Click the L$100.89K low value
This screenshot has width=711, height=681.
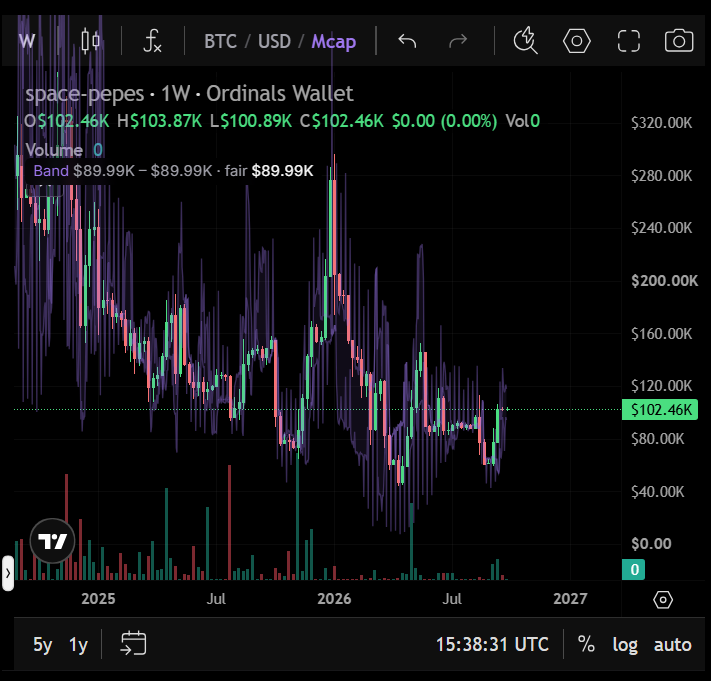(251, 121)
